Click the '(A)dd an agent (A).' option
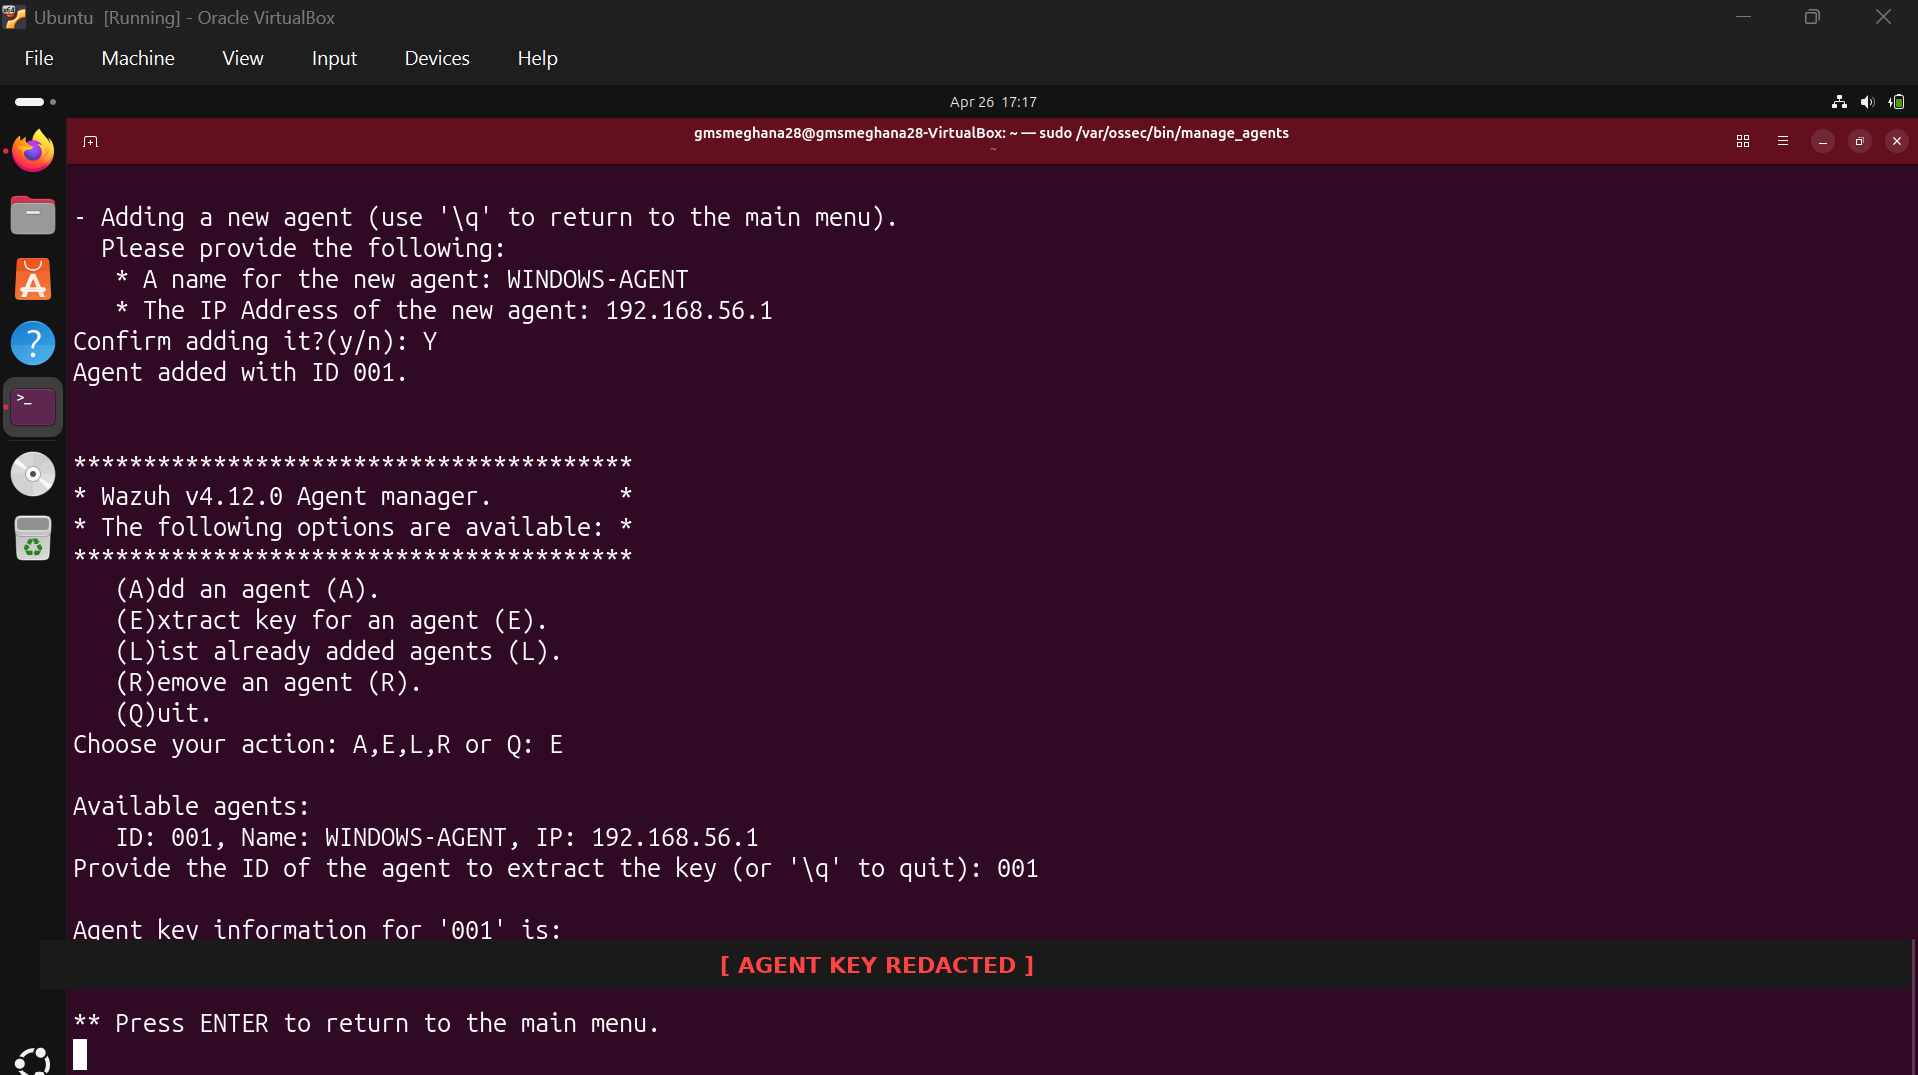This screenshot has width=1918, height=1075. tap(247, 590)
